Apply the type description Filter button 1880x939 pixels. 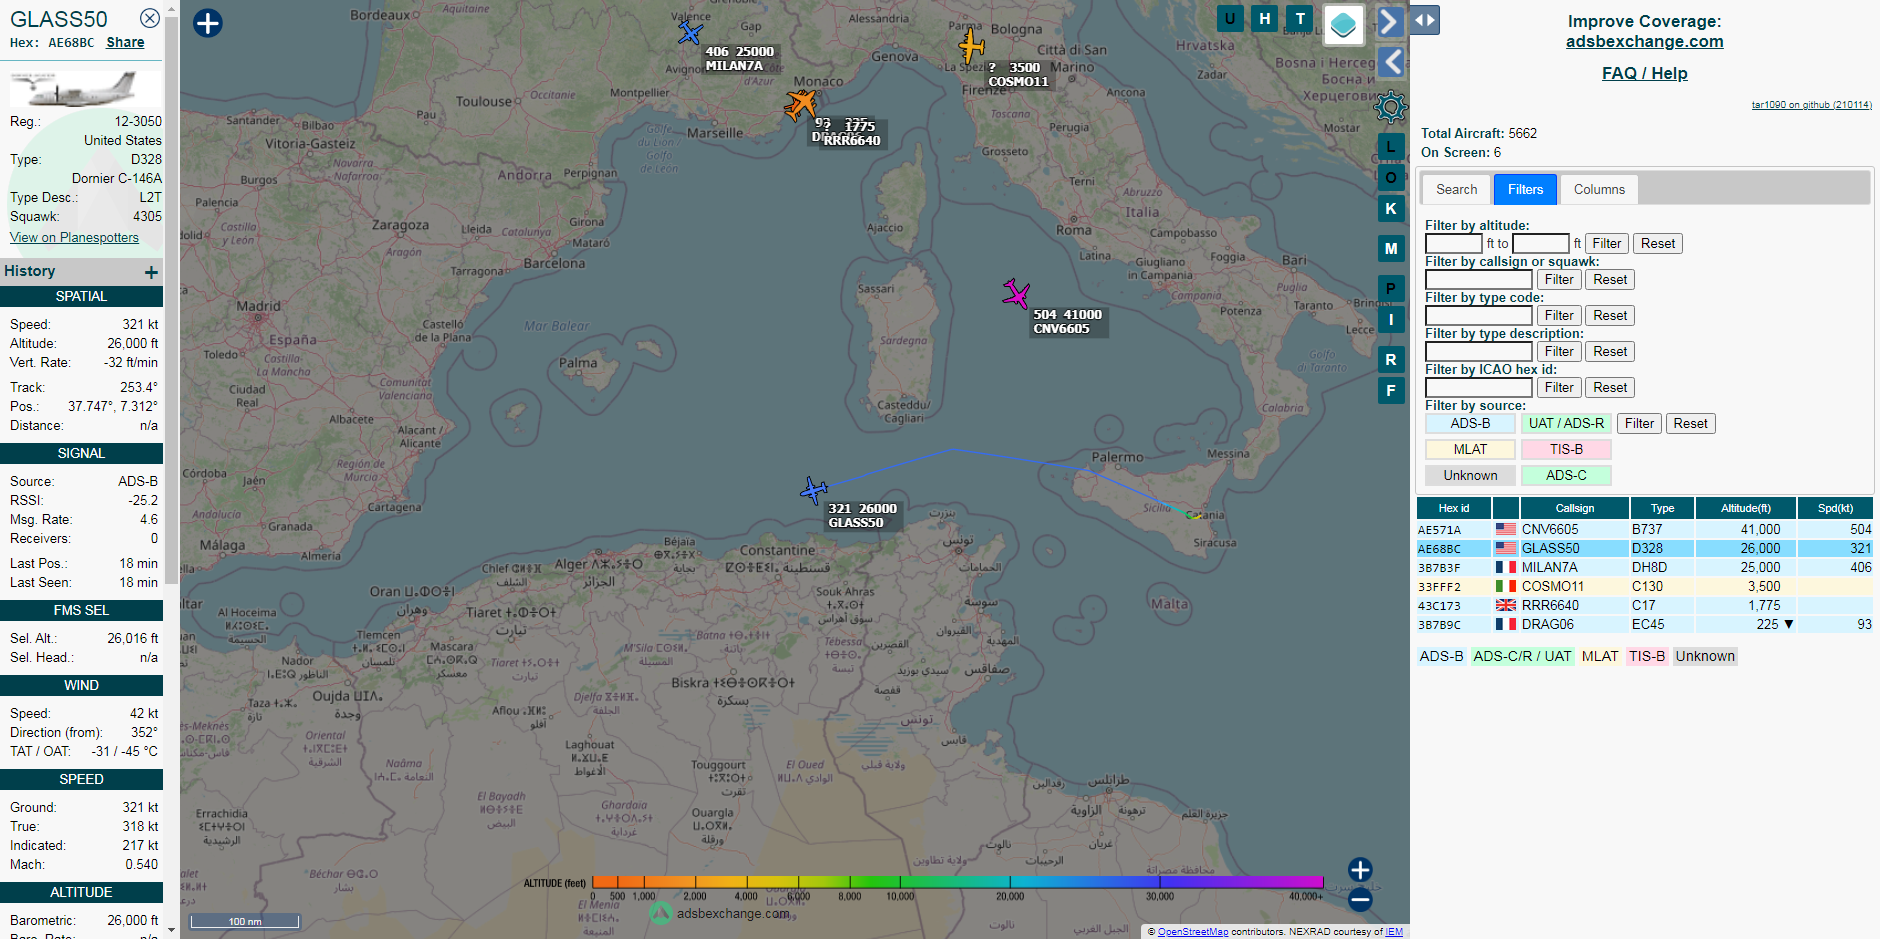1559,351
